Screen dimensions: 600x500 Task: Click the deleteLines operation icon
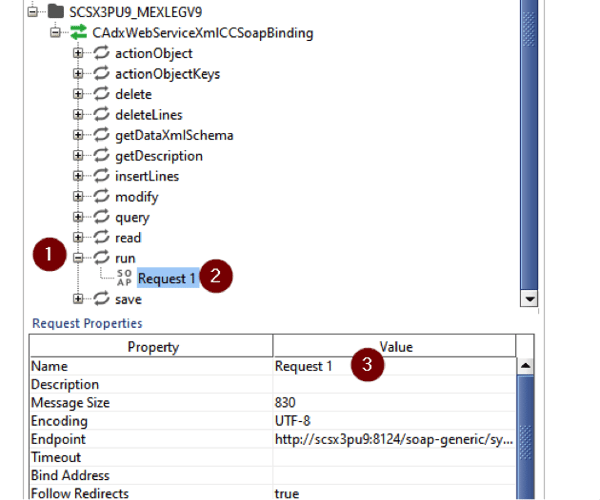tap(101, 114)
